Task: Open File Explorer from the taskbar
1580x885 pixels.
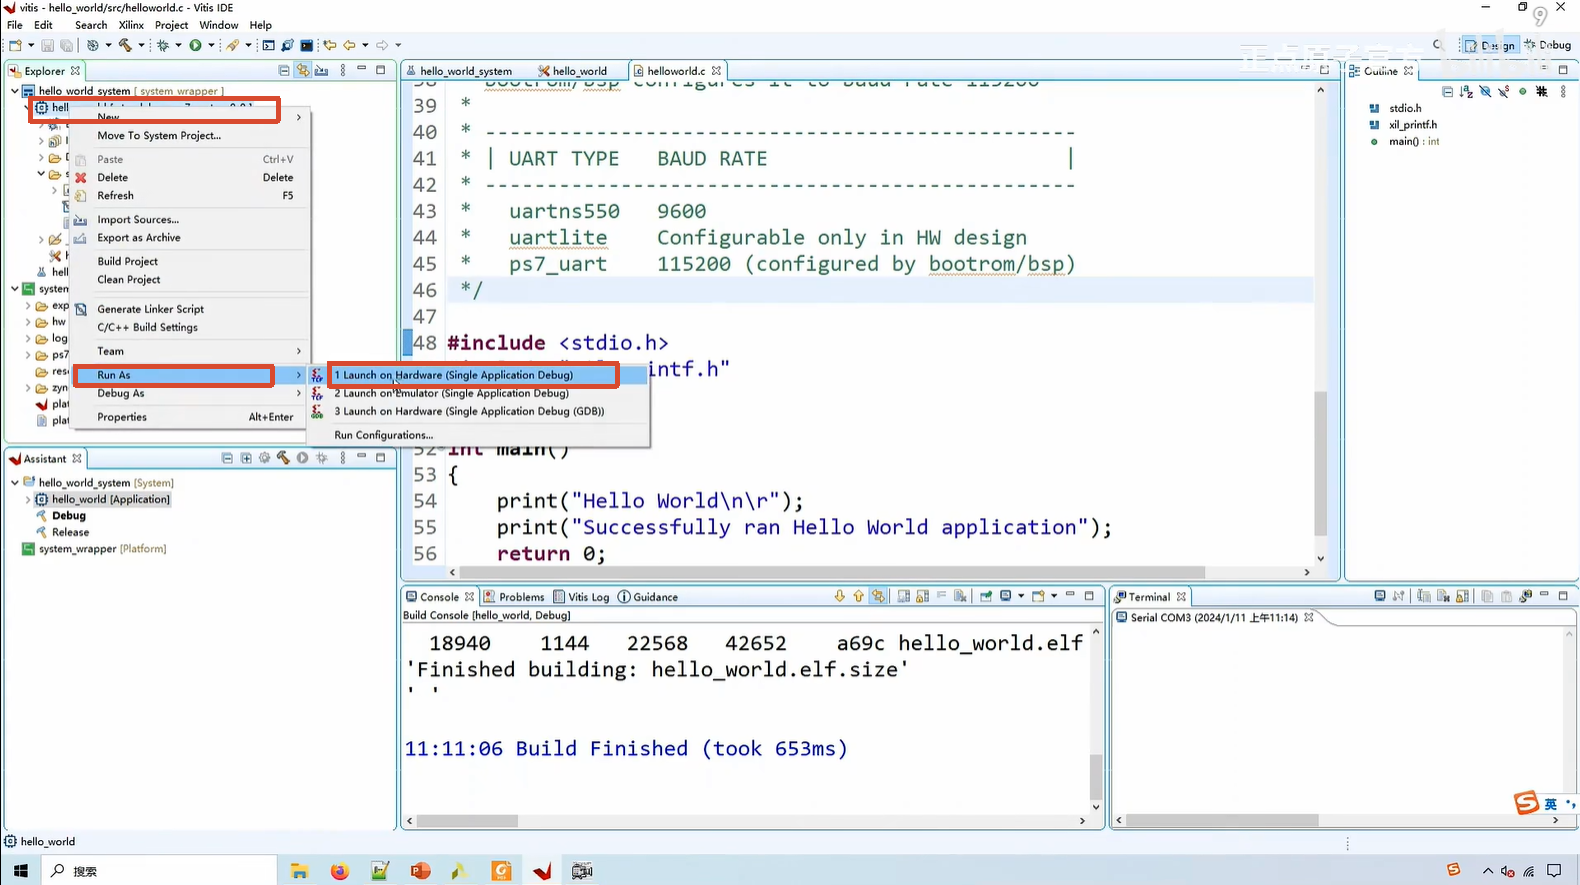Action: (x=299, y=871)
